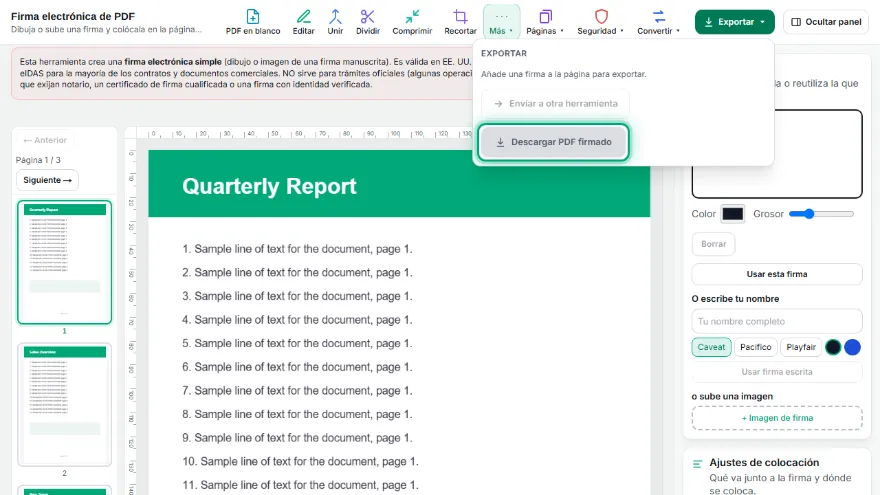Click the Ajustes de colocación section icon
This screenshot has width=880, height=495.
click(698, 464)
